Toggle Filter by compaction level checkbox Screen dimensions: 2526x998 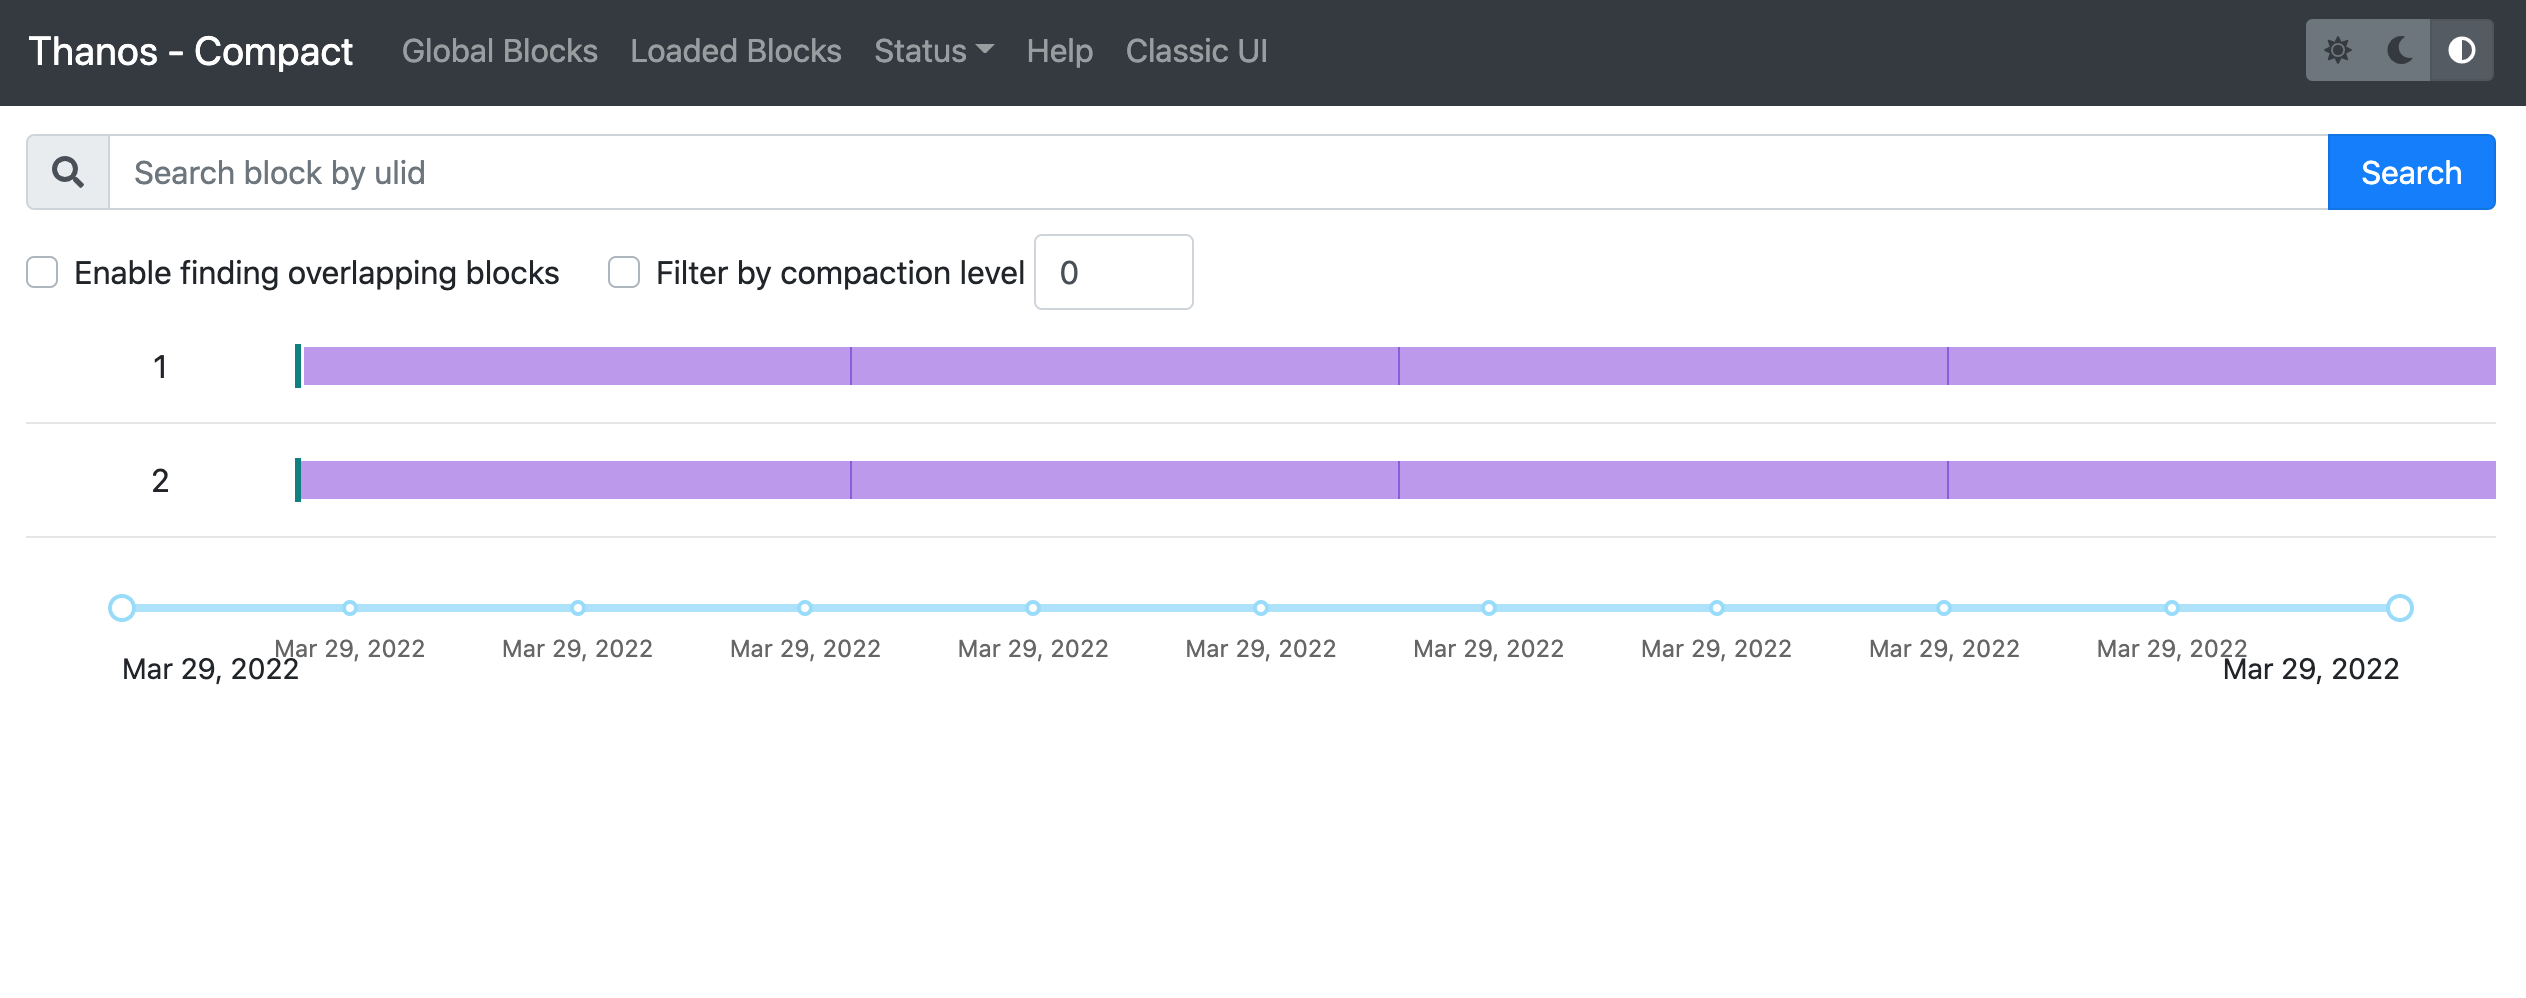[624, 272]
